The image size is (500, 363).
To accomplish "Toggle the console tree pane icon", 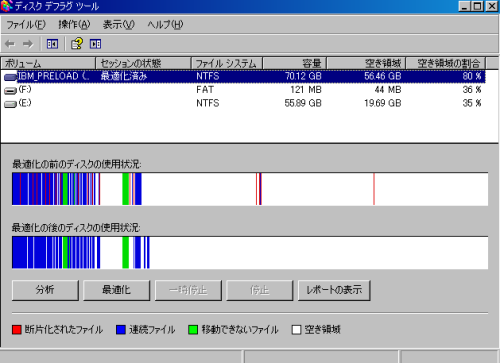I will pyautogui.click(x=52, y=44).
